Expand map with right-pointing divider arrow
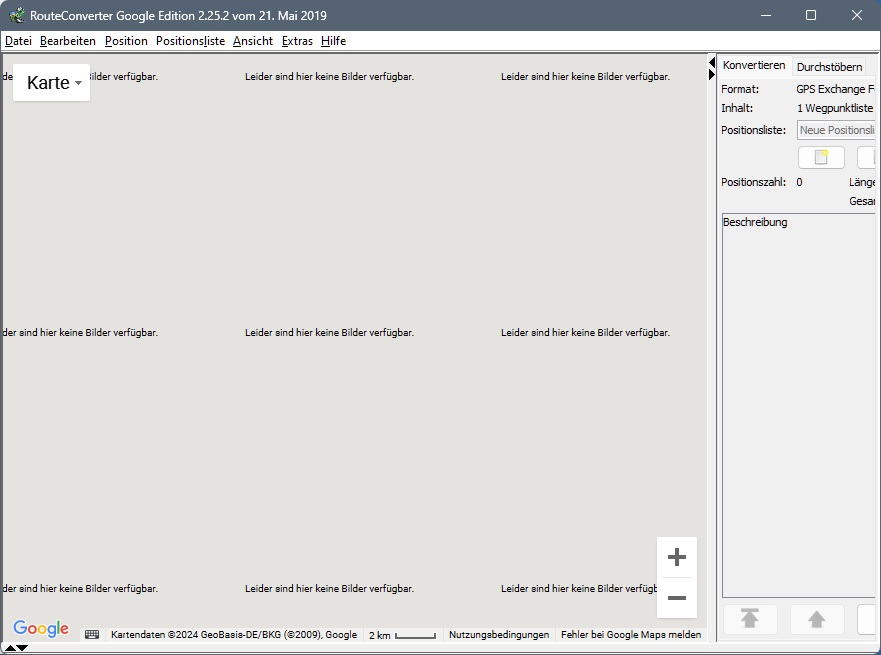Screen dimensions: 881x655 [x=712, y=75]
